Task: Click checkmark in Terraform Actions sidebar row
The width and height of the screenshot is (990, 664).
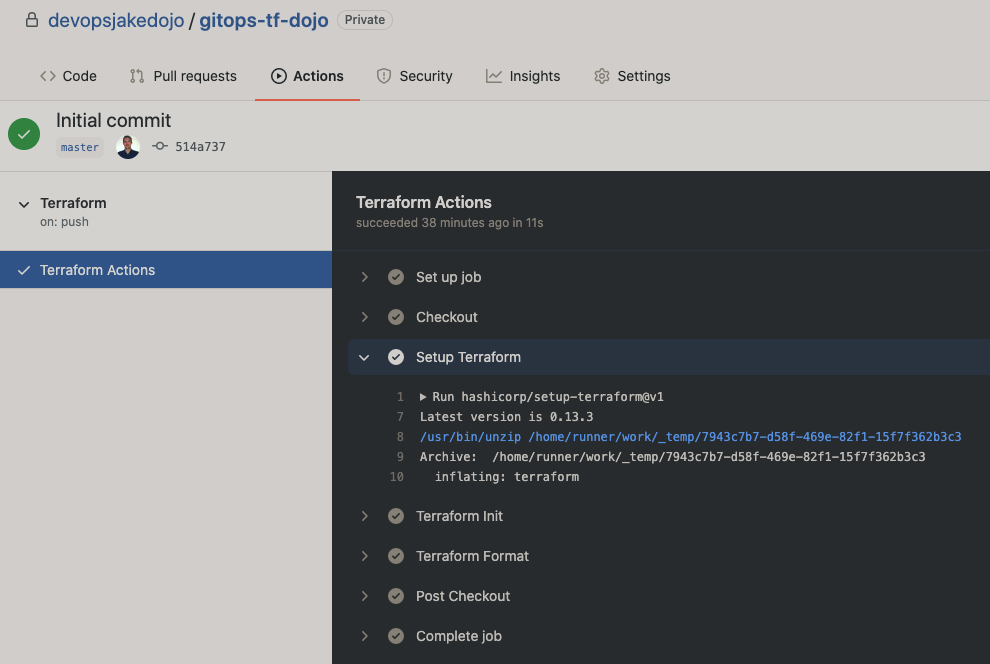Action: coord(24,270)
